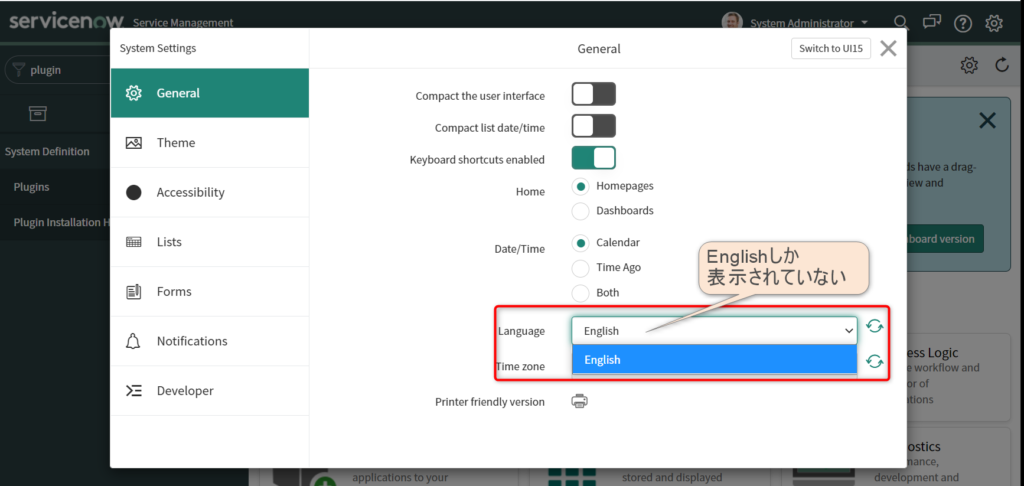
Task: Open the settings gear in top banner
Action: (x=994, y=24)
